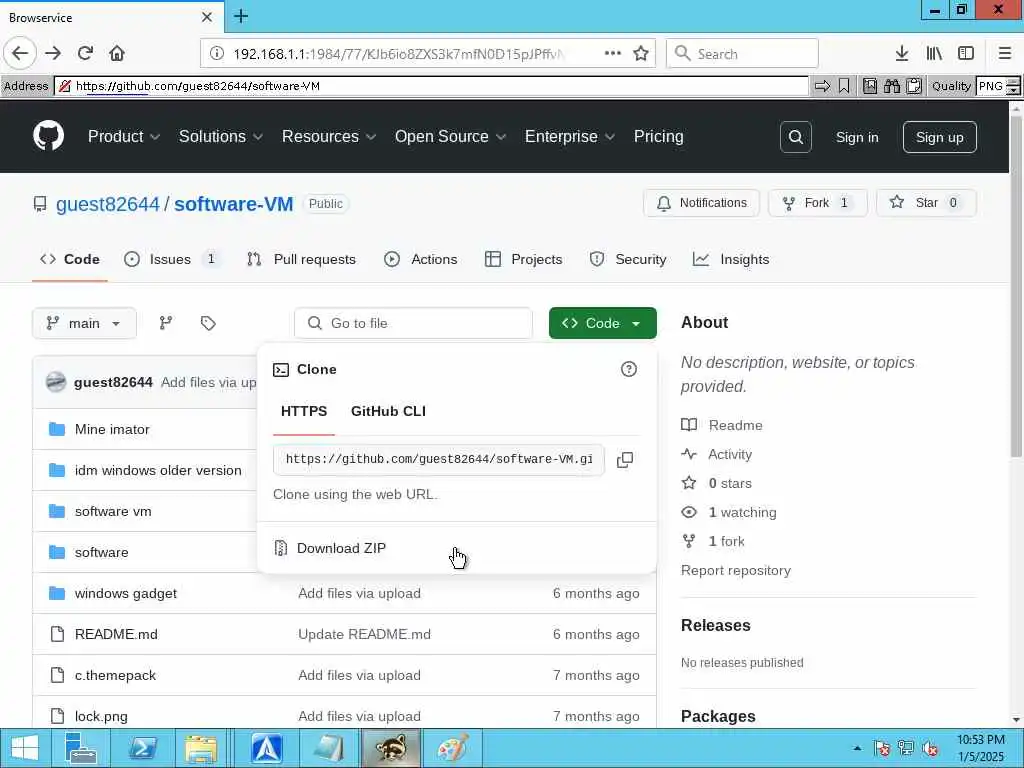Click the binoculars find icon
This screenshot has width=1024, height=768.
[x=892, y=86]
